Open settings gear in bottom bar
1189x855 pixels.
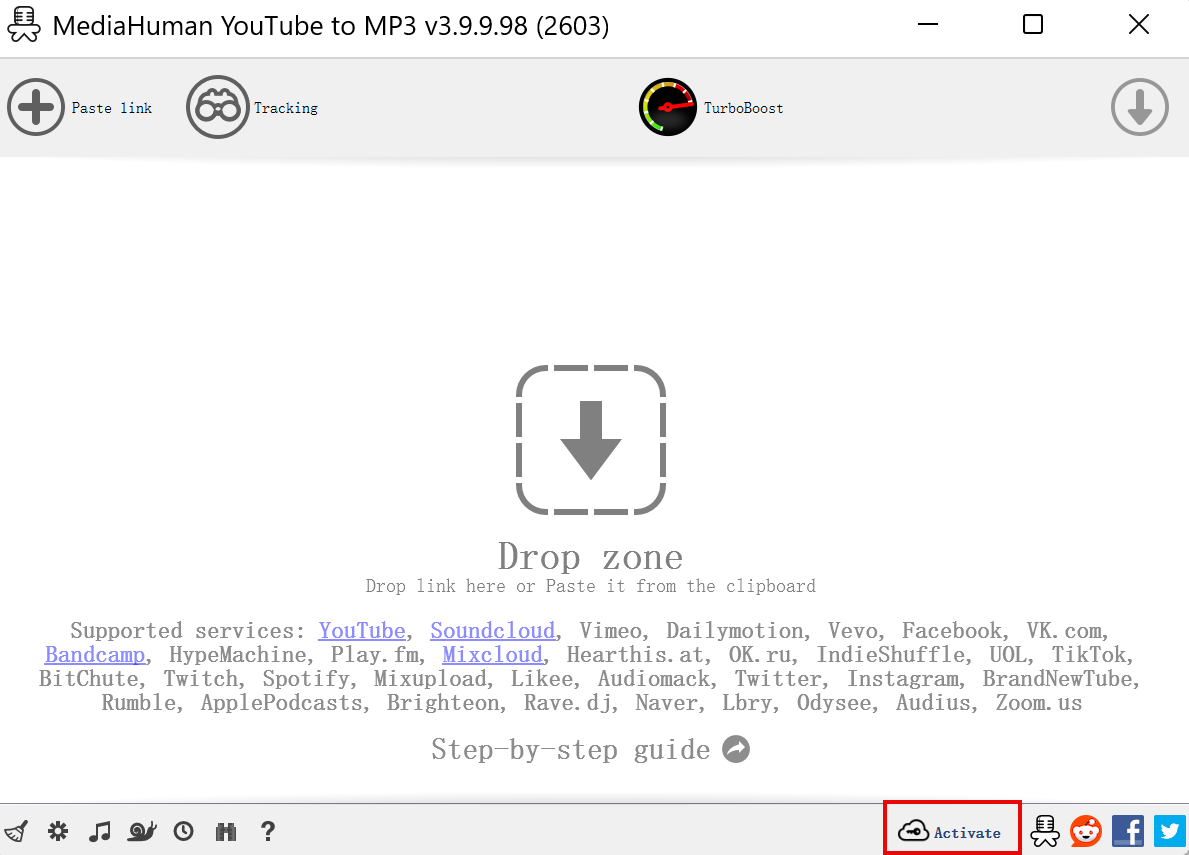click(x=58, y=831)
